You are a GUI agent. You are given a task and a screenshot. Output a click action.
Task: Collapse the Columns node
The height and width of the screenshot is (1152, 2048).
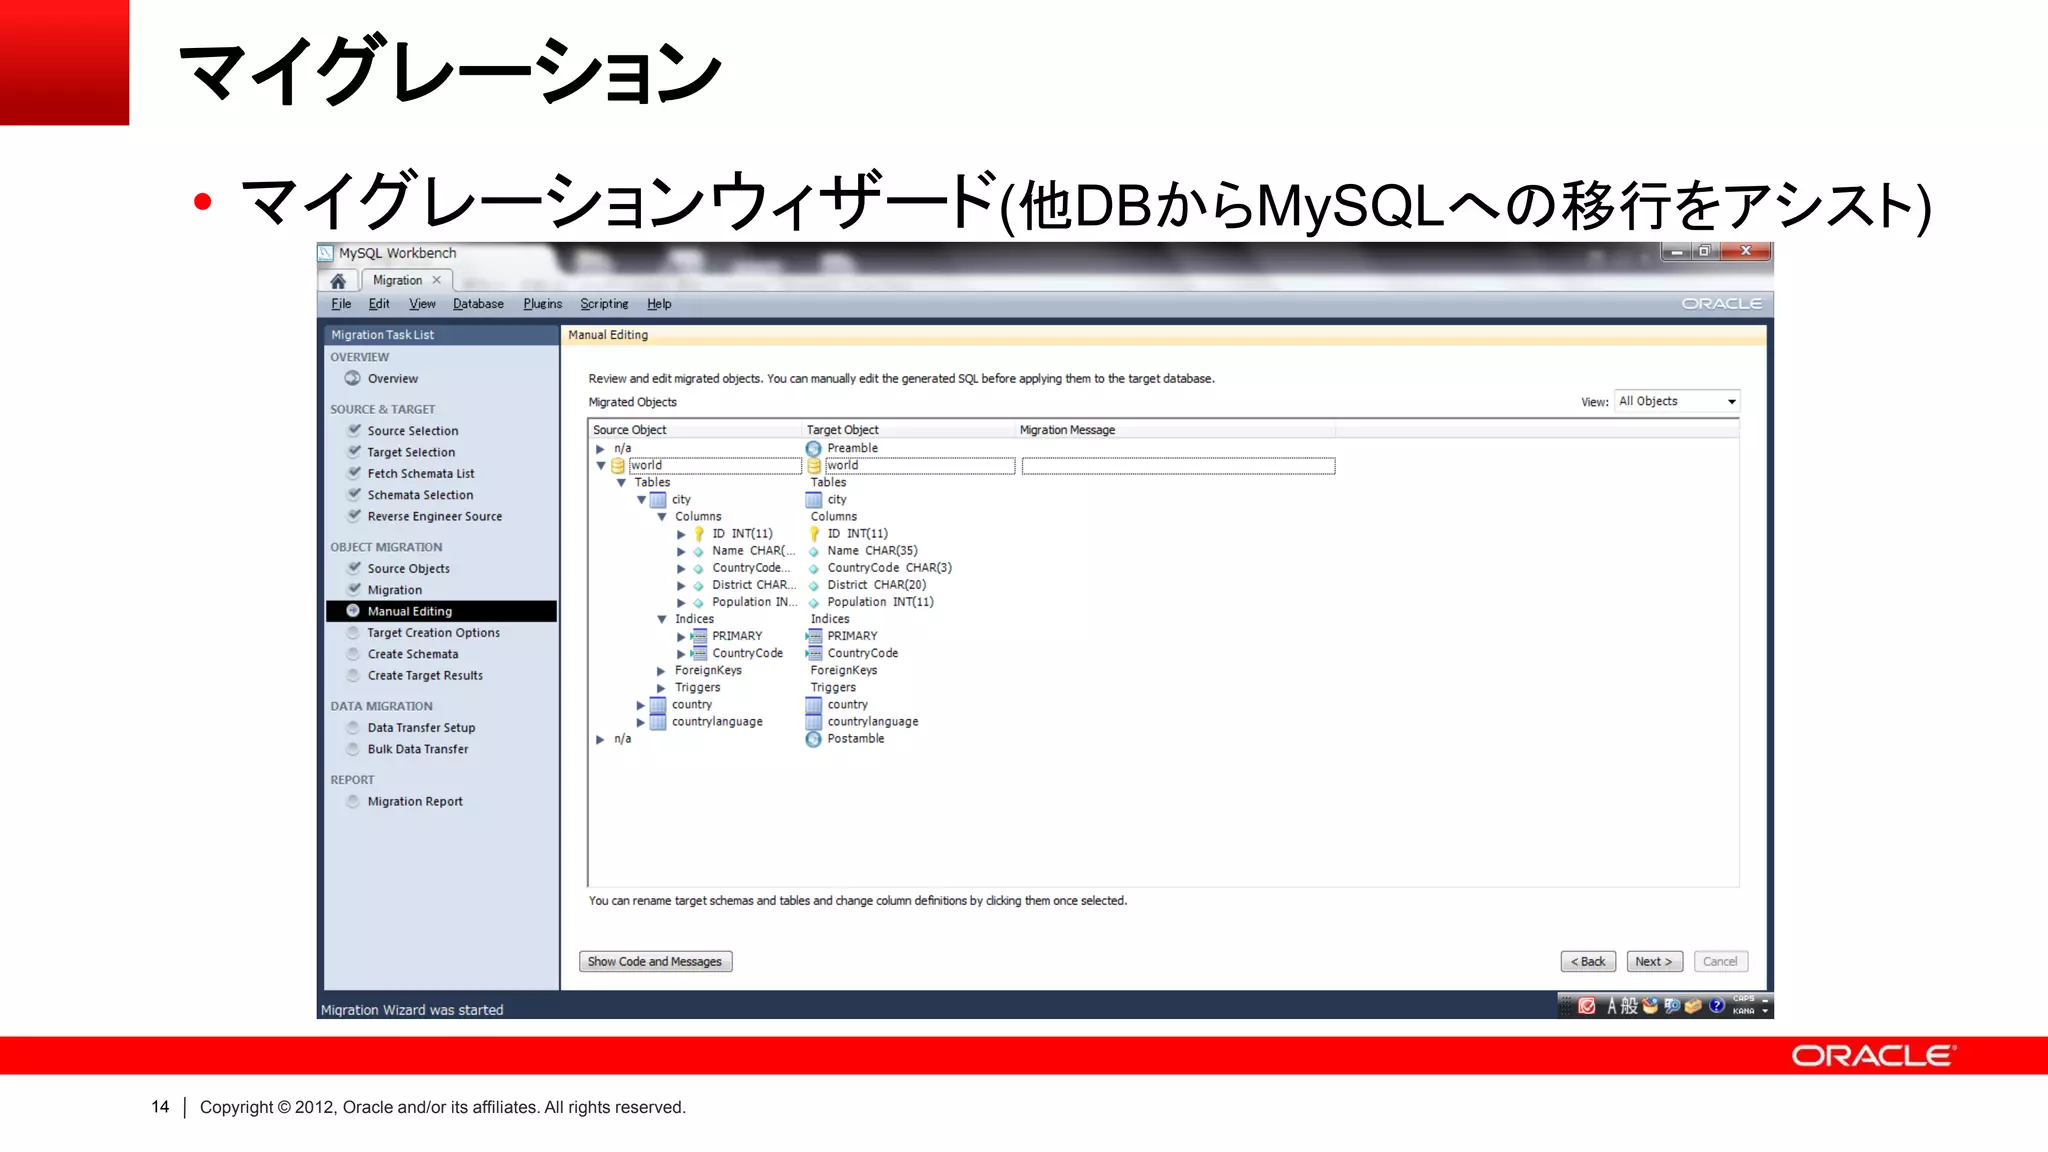(x=662, y=517)
